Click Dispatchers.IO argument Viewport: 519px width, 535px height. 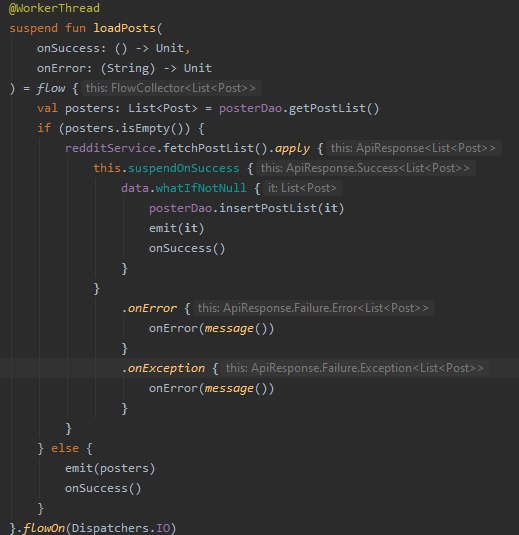(x=121, y=528)
